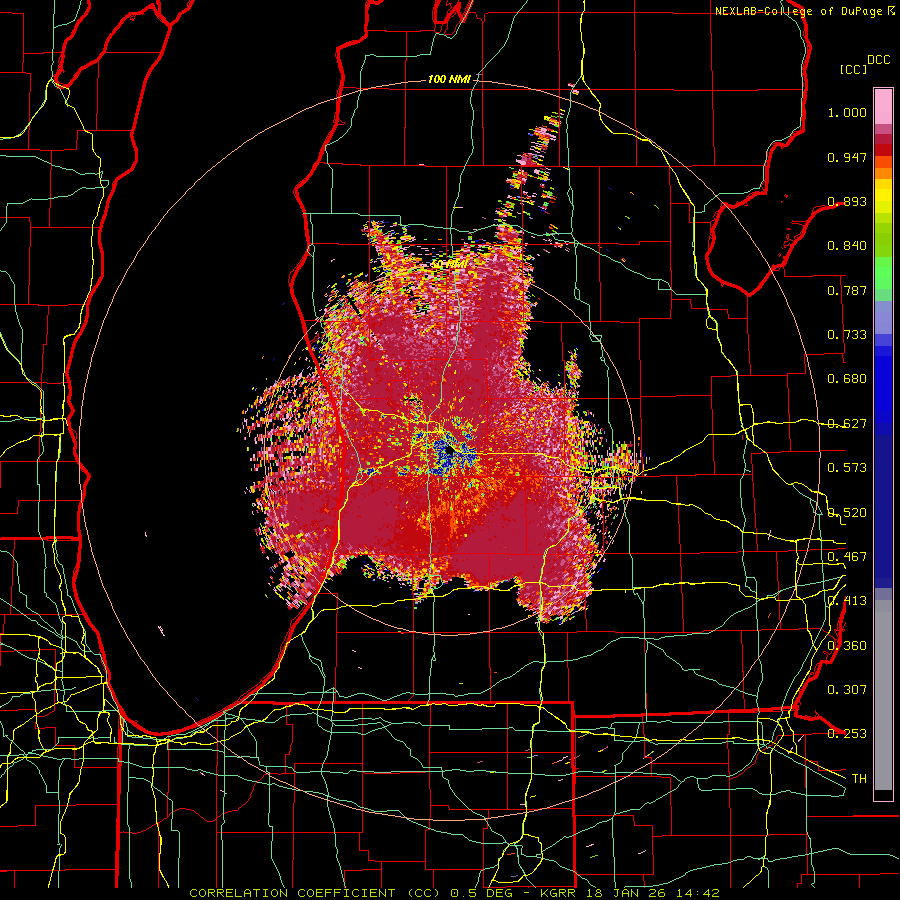Click the 0.947 legend value
This screenshot has width=900, height=900.
click(847, 157)
